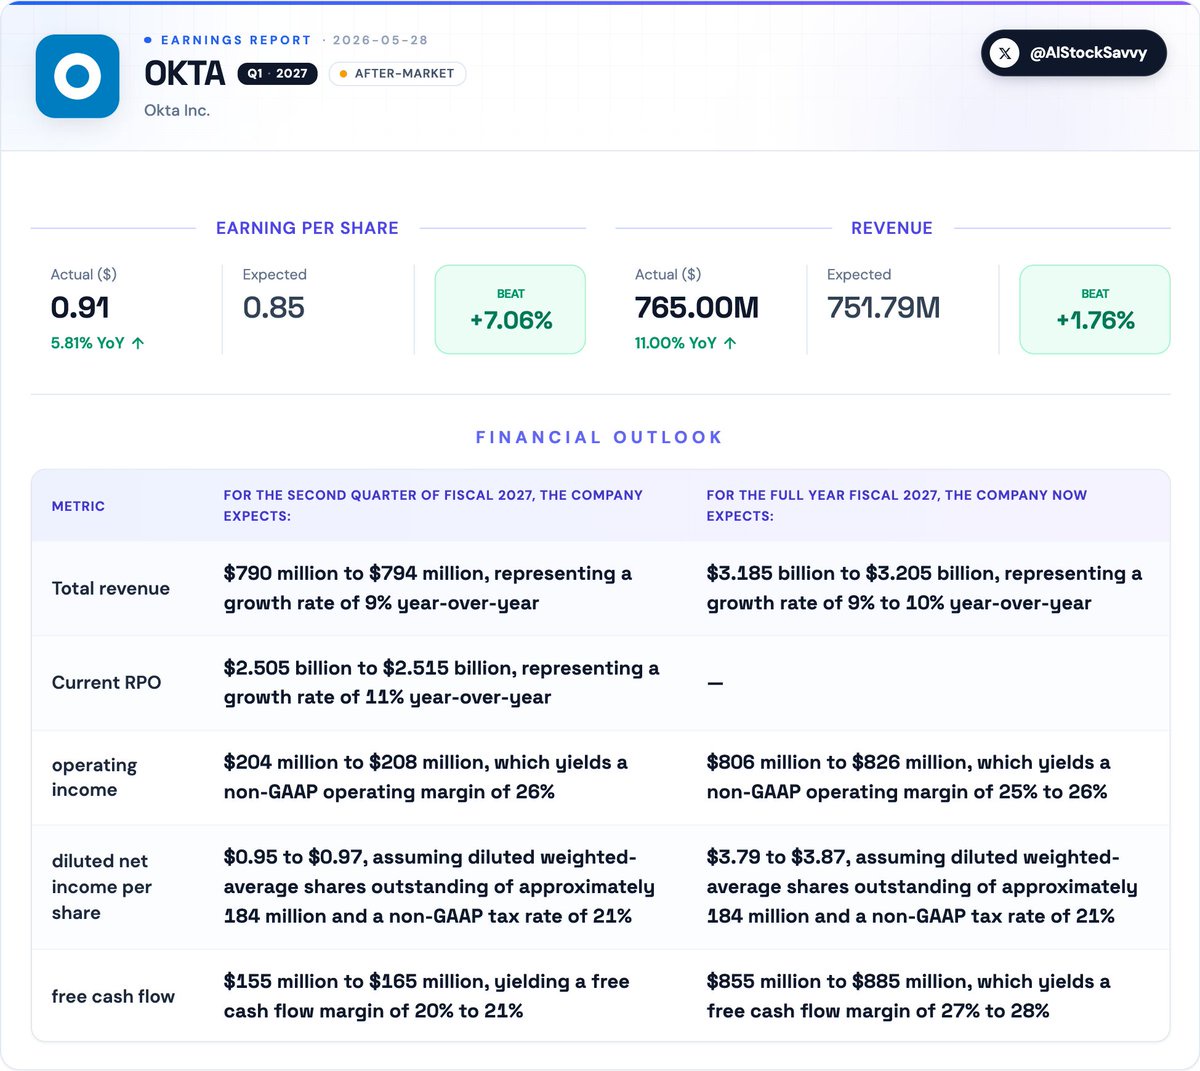
Task: Click the actual EPS value 0.91
Action: [80, 308]
